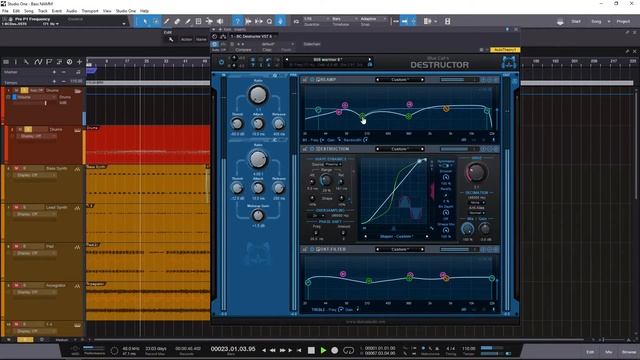The image size is (640, 360).
Task: Select the Listen speaker tool
Action: pyautogui.click(x=220, y=21)
